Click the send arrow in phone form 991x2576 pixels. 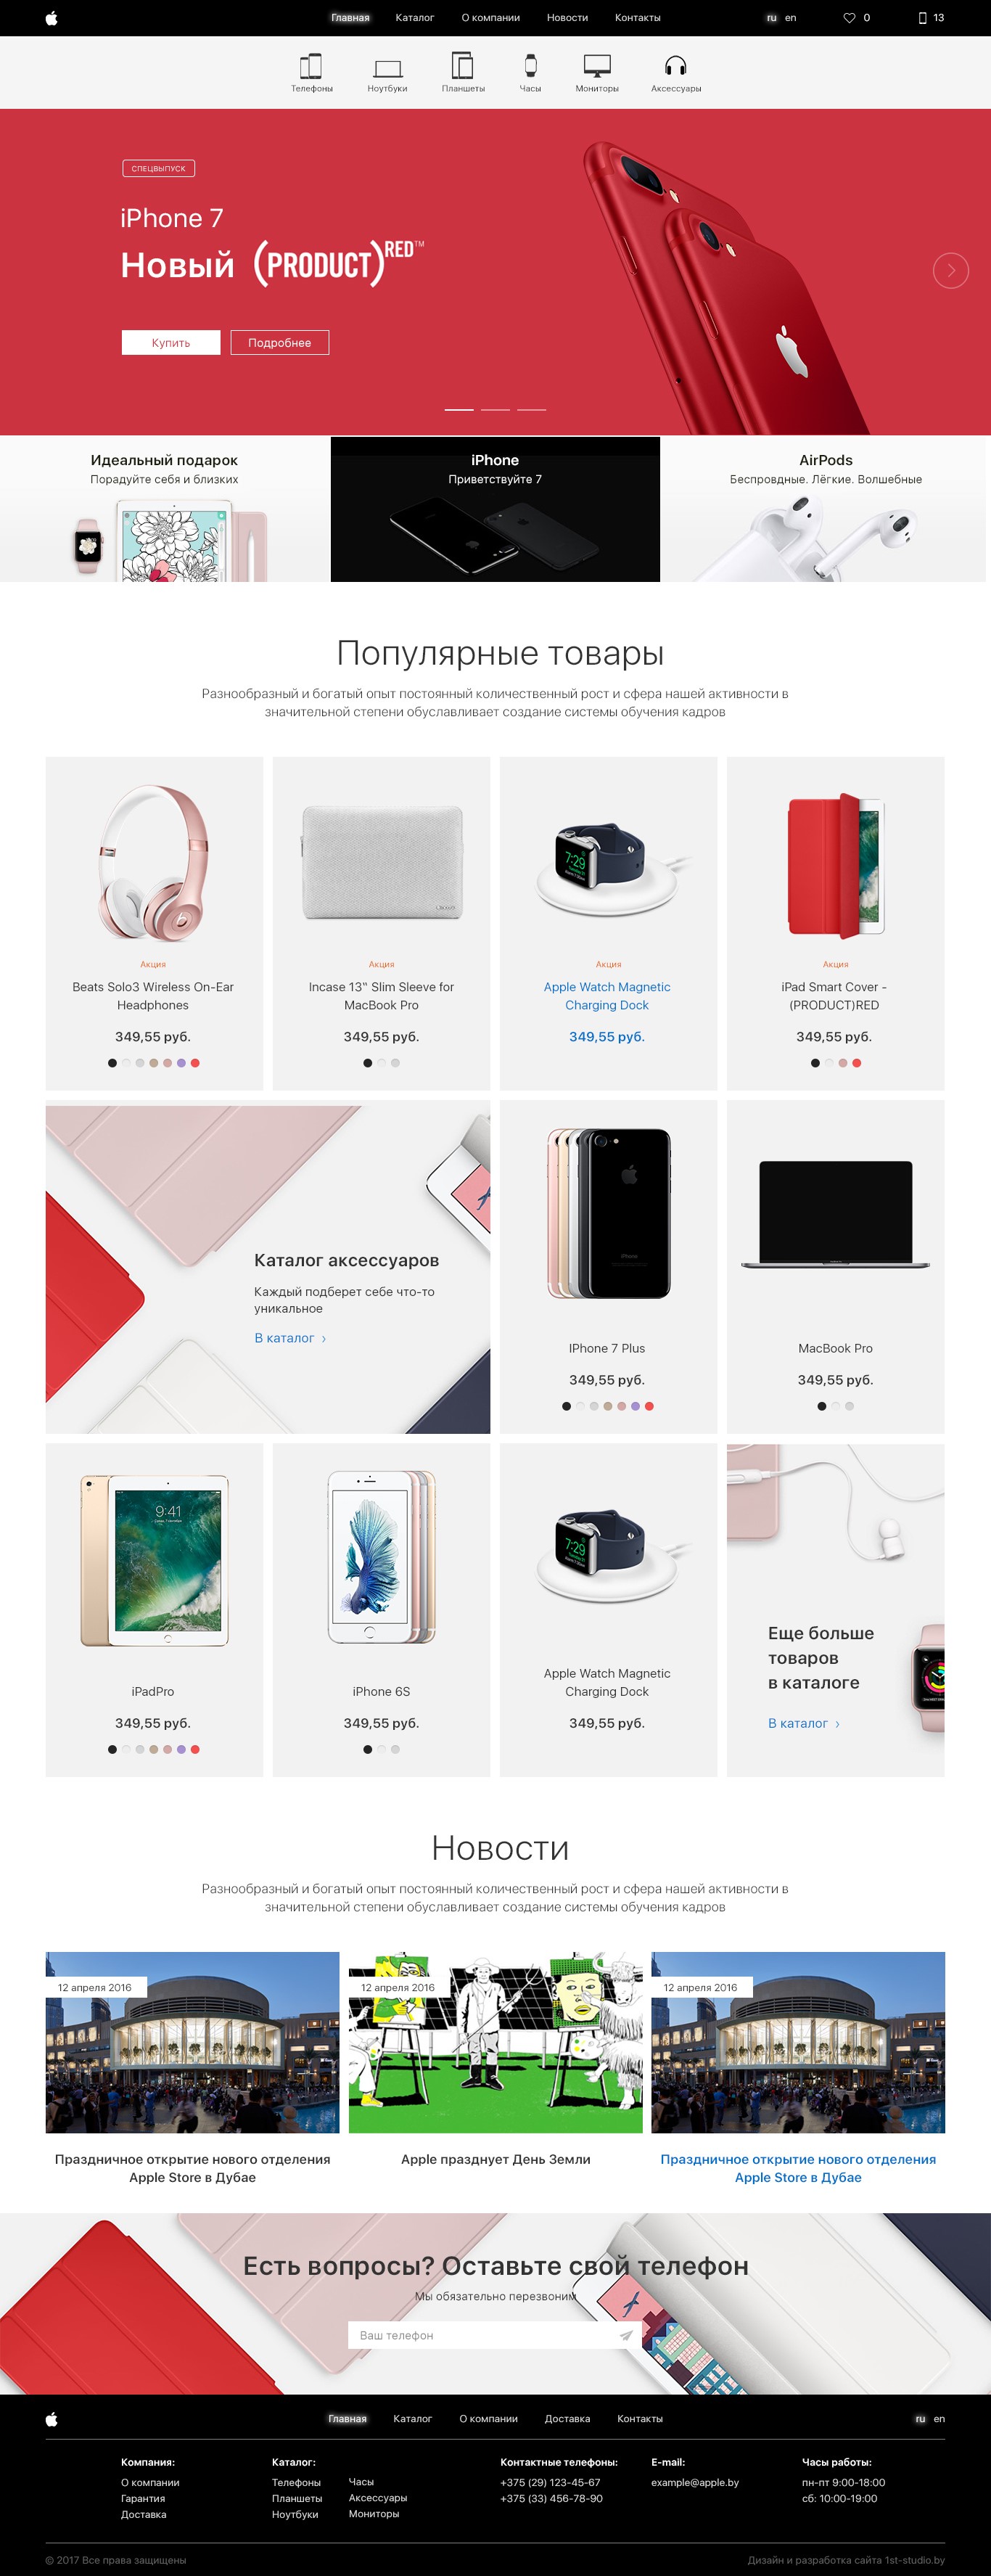[x=626, y=2335]
